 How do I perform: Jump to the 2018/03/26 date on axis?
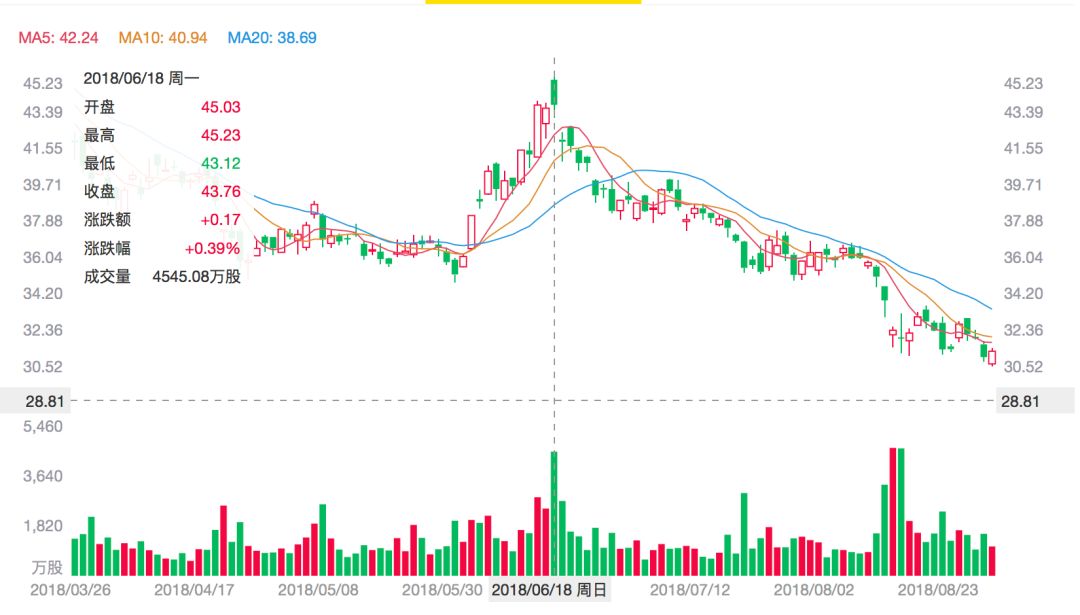pos(68,591)
